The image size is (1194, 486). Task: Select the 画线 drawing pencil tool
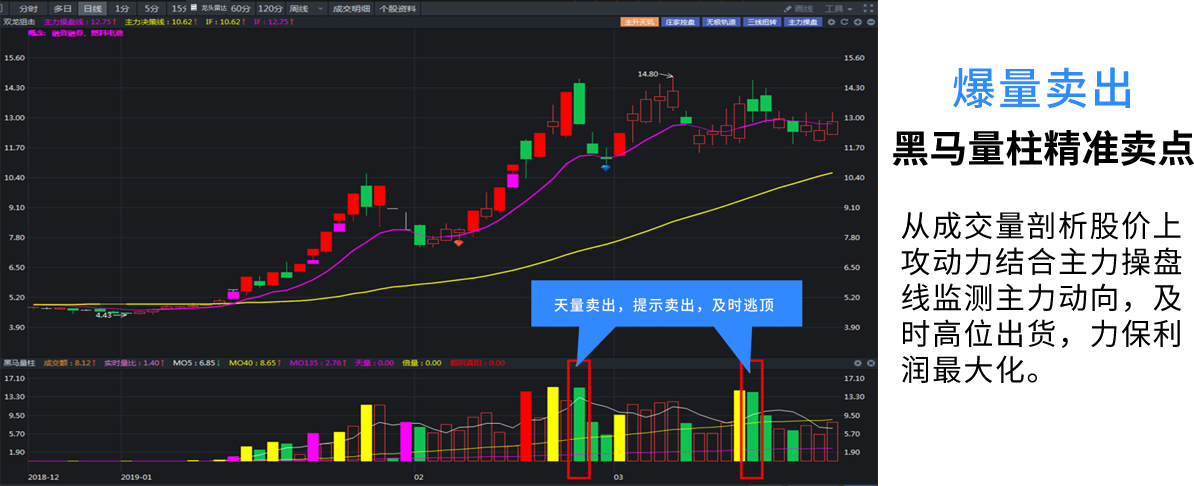796,8
